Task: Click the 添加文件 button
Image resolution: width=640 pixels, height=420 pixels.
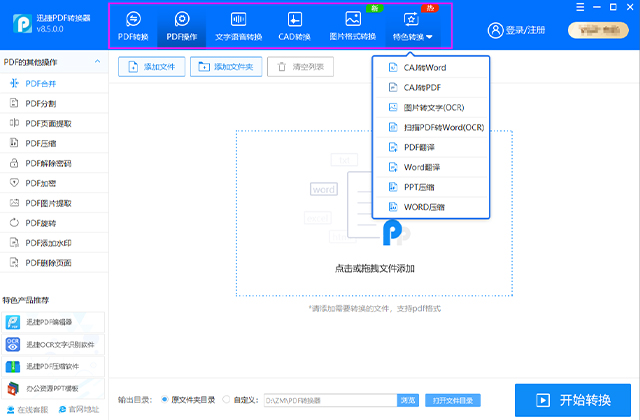Action: (x=151, y=67)
